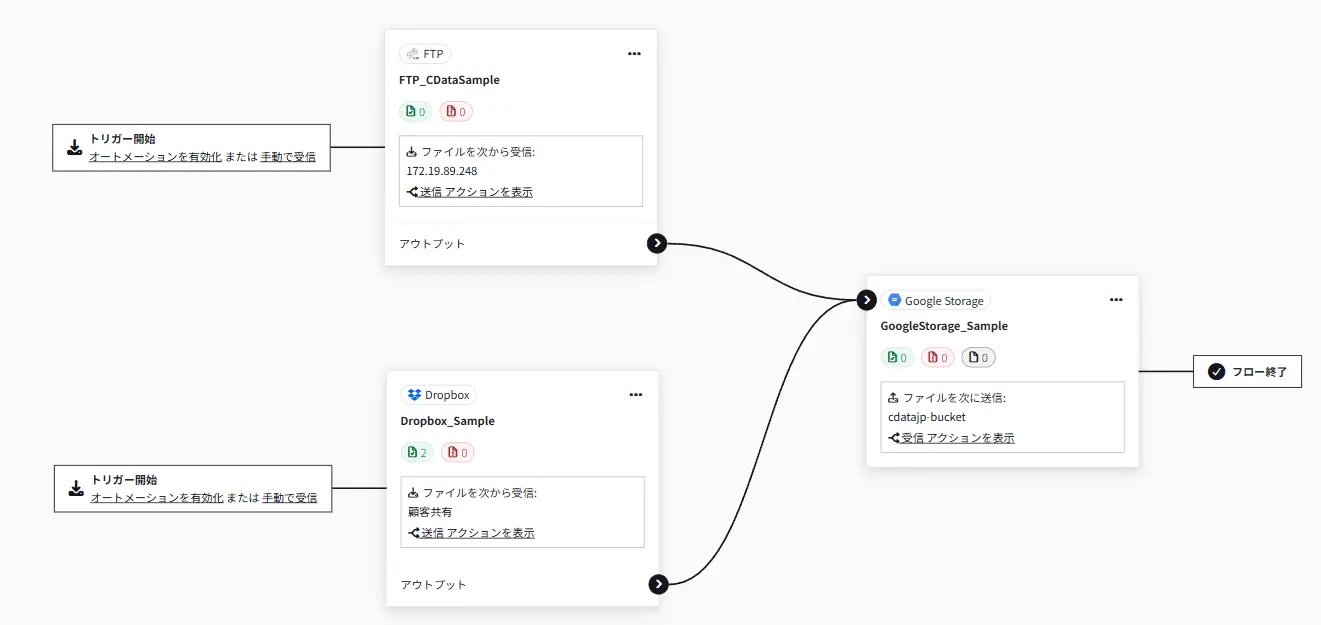Click the フロー終了 label
This screenshot has height=625, width=1321.
pos(1260,372)
